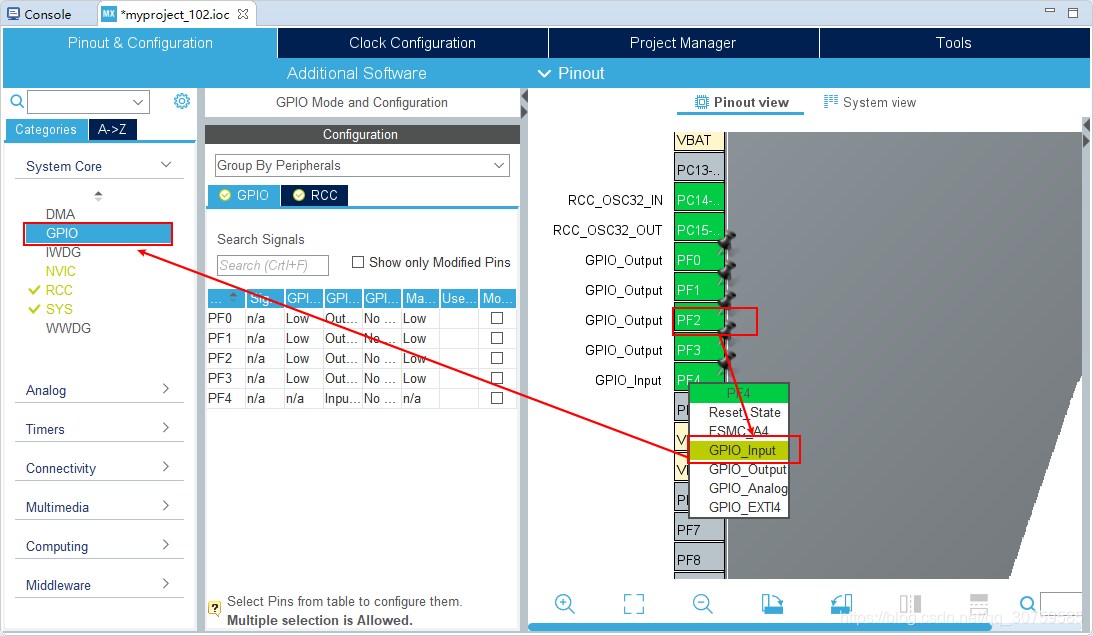
Task: Collapse the configuration panel splitter arrow
Action: pos(524,94)
